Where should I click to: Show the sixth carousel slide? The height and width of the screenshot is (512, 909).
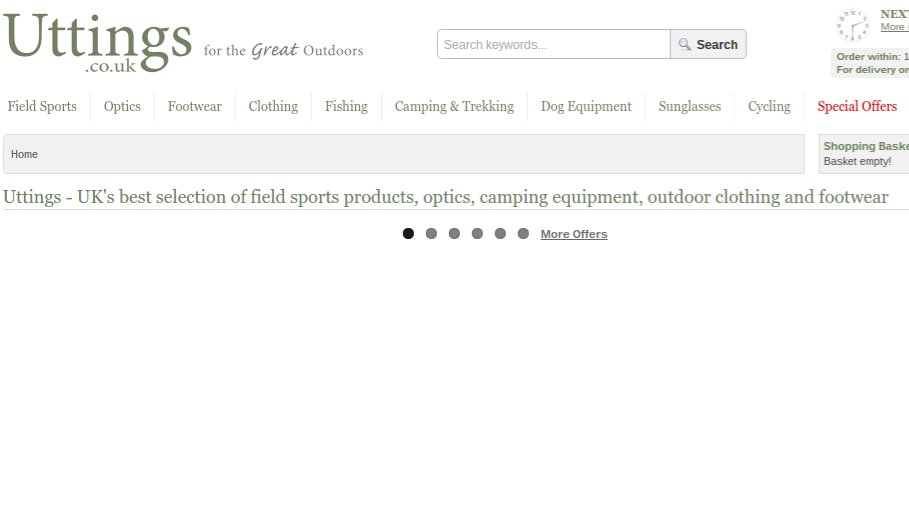click(523, 233)
